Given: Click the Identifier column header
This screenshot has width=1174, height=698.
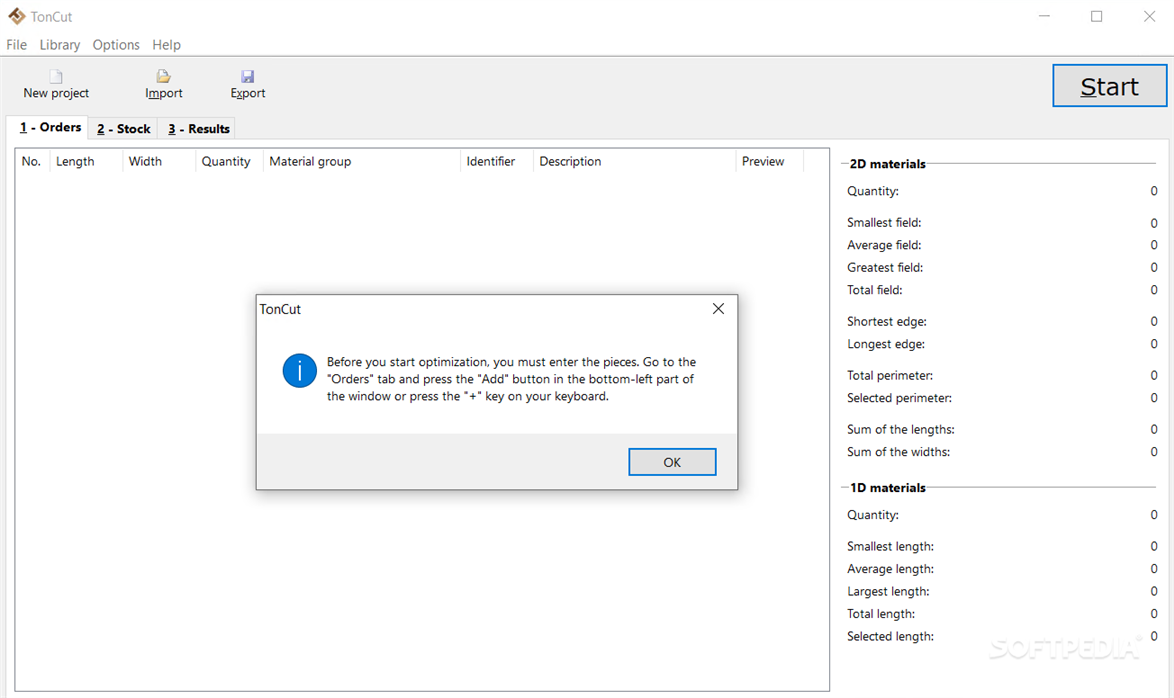Looking at the screenshot, I should pyautogui.click(x=496, y=161).
